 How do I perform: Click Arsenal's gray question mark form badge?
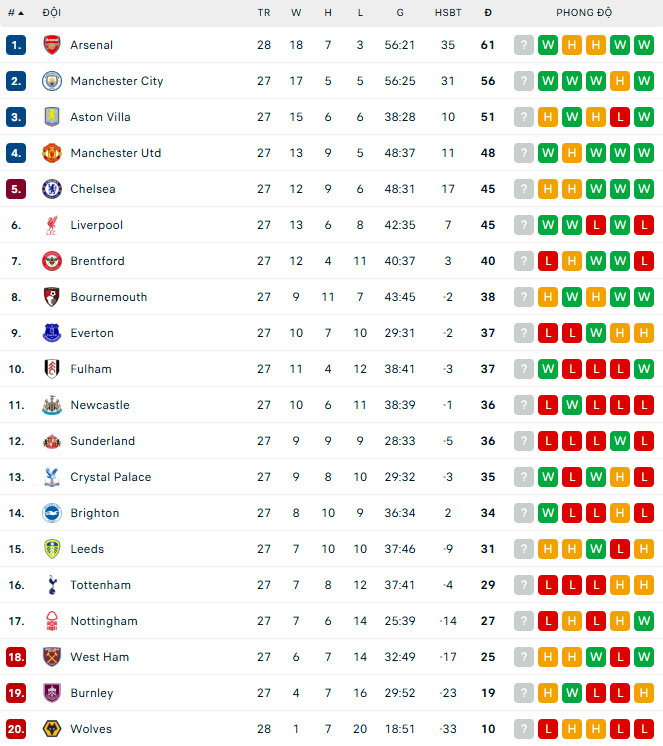[x=524, y=45]
